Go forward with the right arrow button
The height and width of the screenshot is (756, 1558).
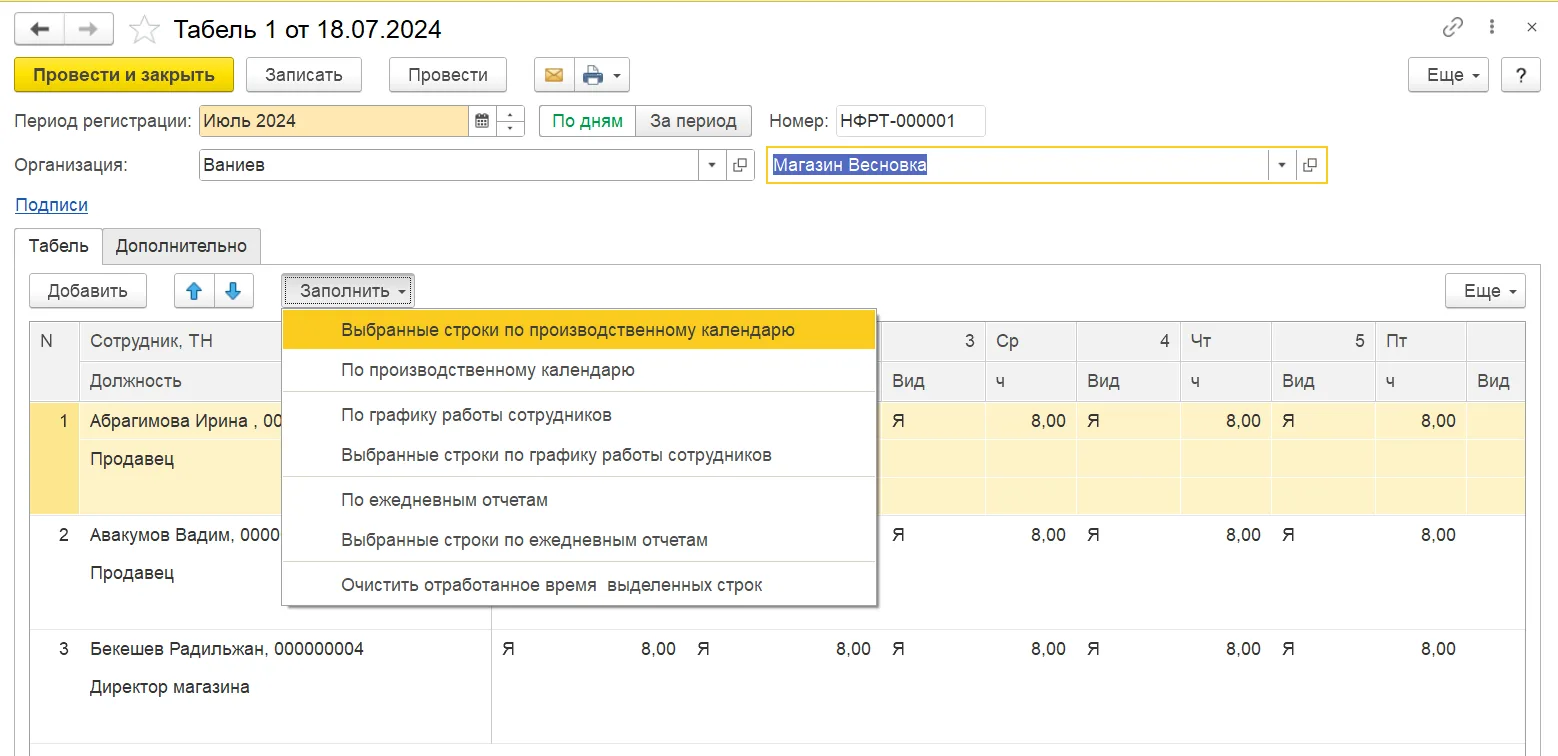point(89,29)
